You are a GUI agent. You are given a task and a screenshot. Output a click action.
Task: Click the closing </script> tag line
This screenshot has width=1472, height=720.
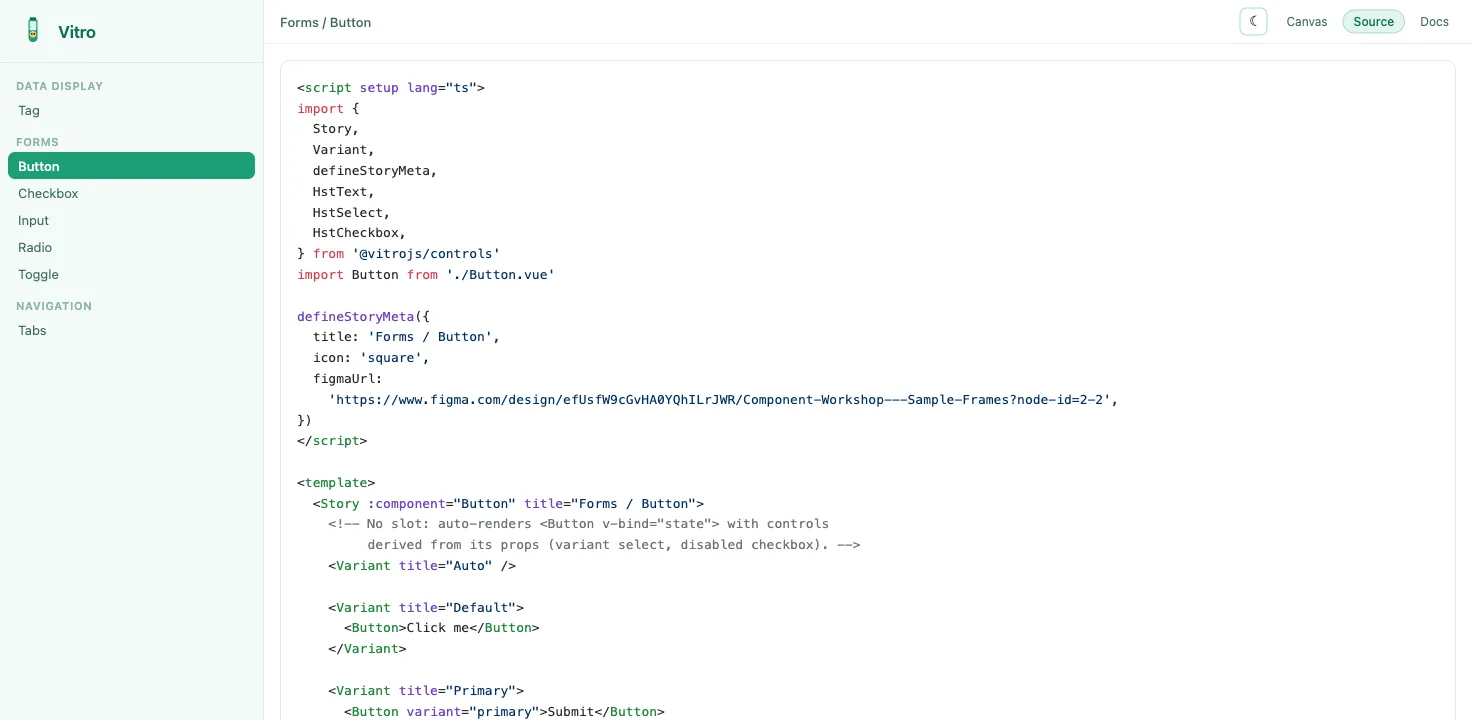(x=332, y=441)
